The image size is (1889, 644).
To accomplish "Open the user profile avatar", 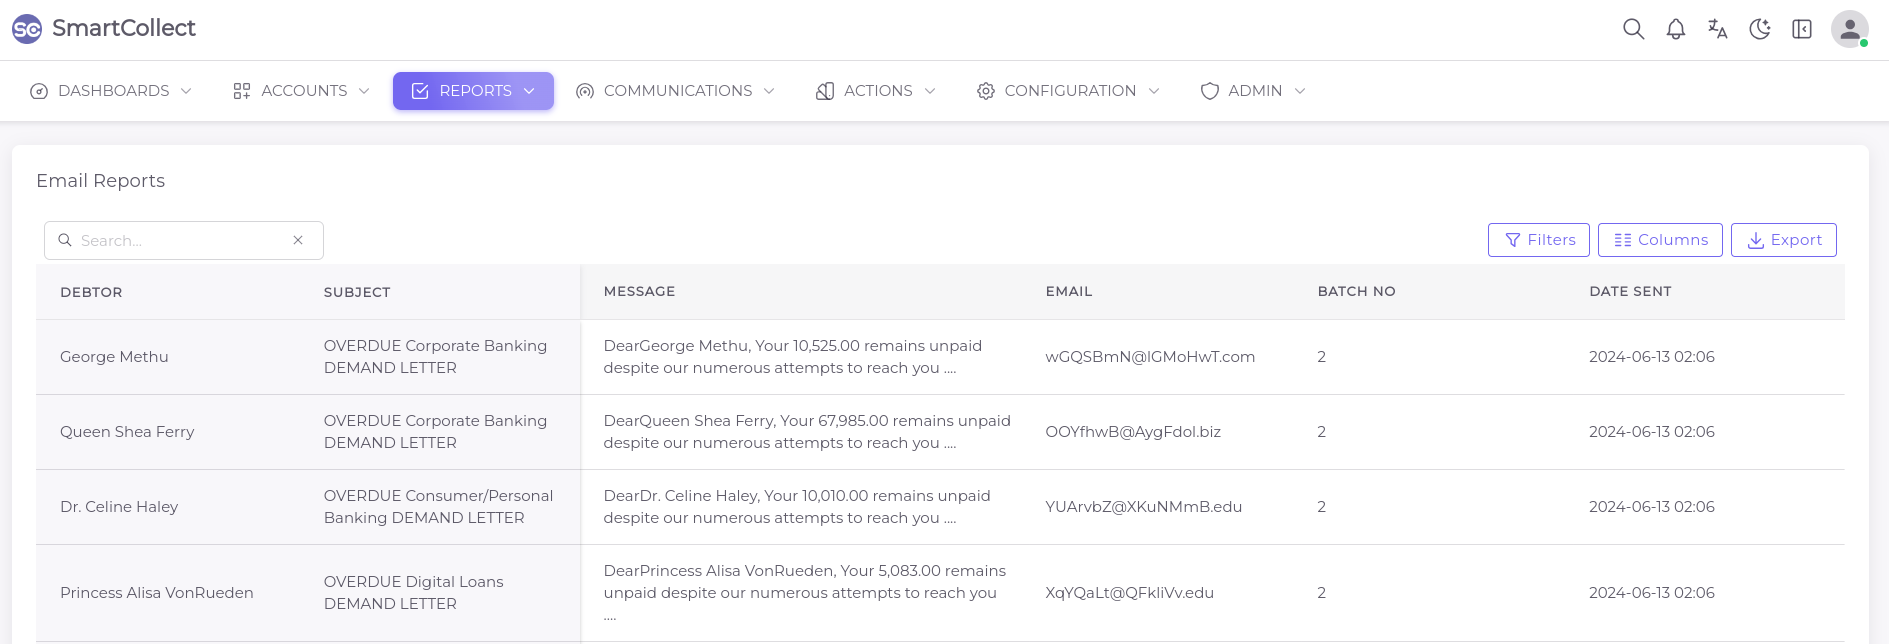I will point(1849,29).
